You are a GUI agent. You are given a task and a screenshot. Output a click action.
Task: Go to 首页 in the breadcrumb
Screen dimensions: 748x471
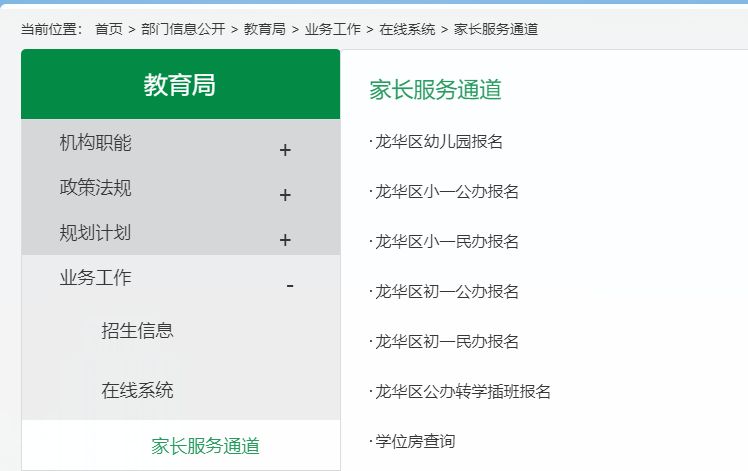pos(109,29)
